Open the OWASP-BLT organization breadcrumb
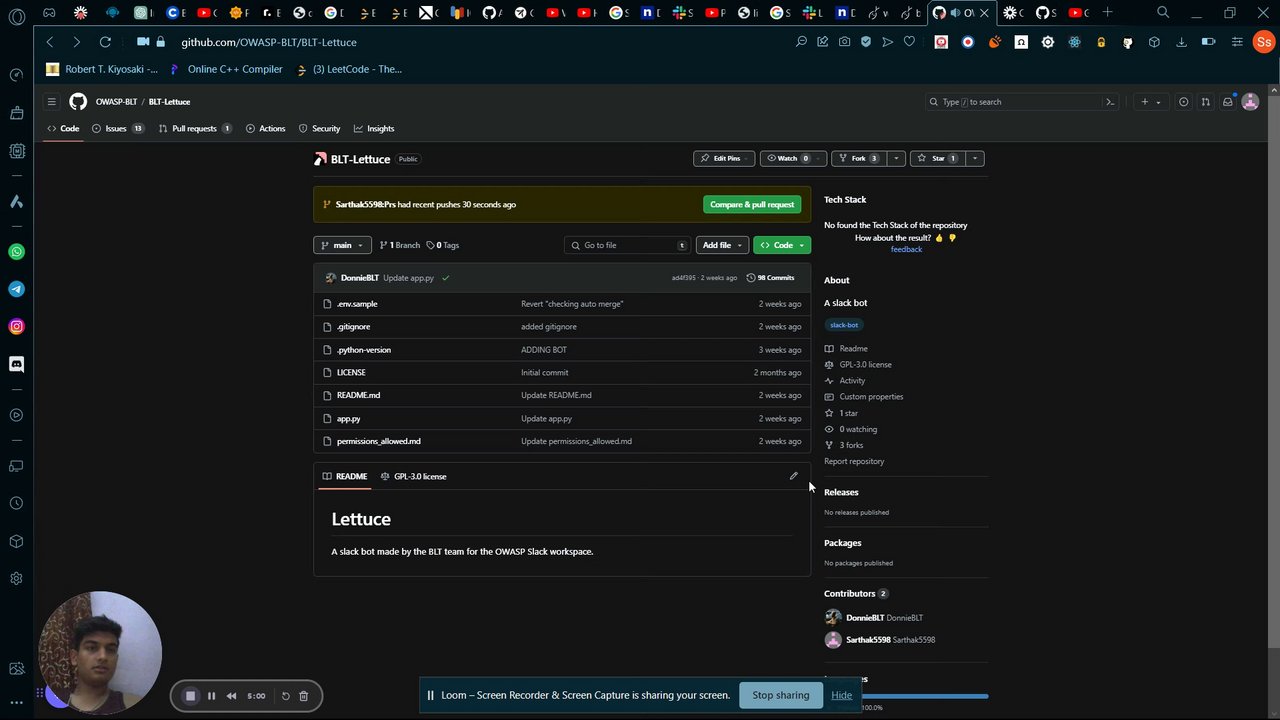This screenshot has width=1280, height=720. click(x=116, y=102)
